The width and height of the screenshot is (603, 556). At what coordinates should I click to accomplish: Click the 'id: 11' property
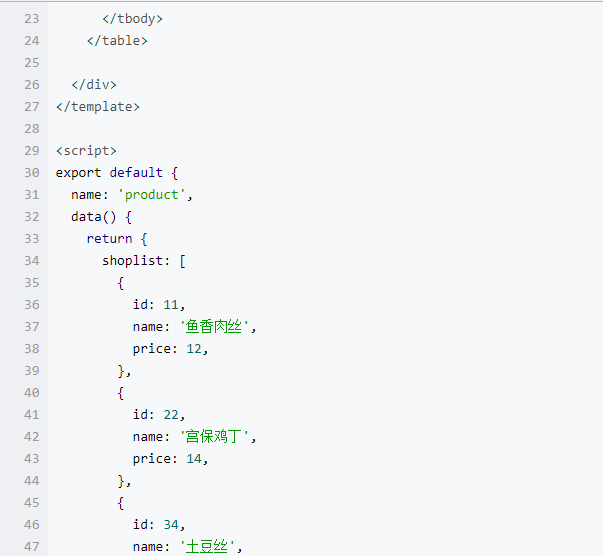159,304
